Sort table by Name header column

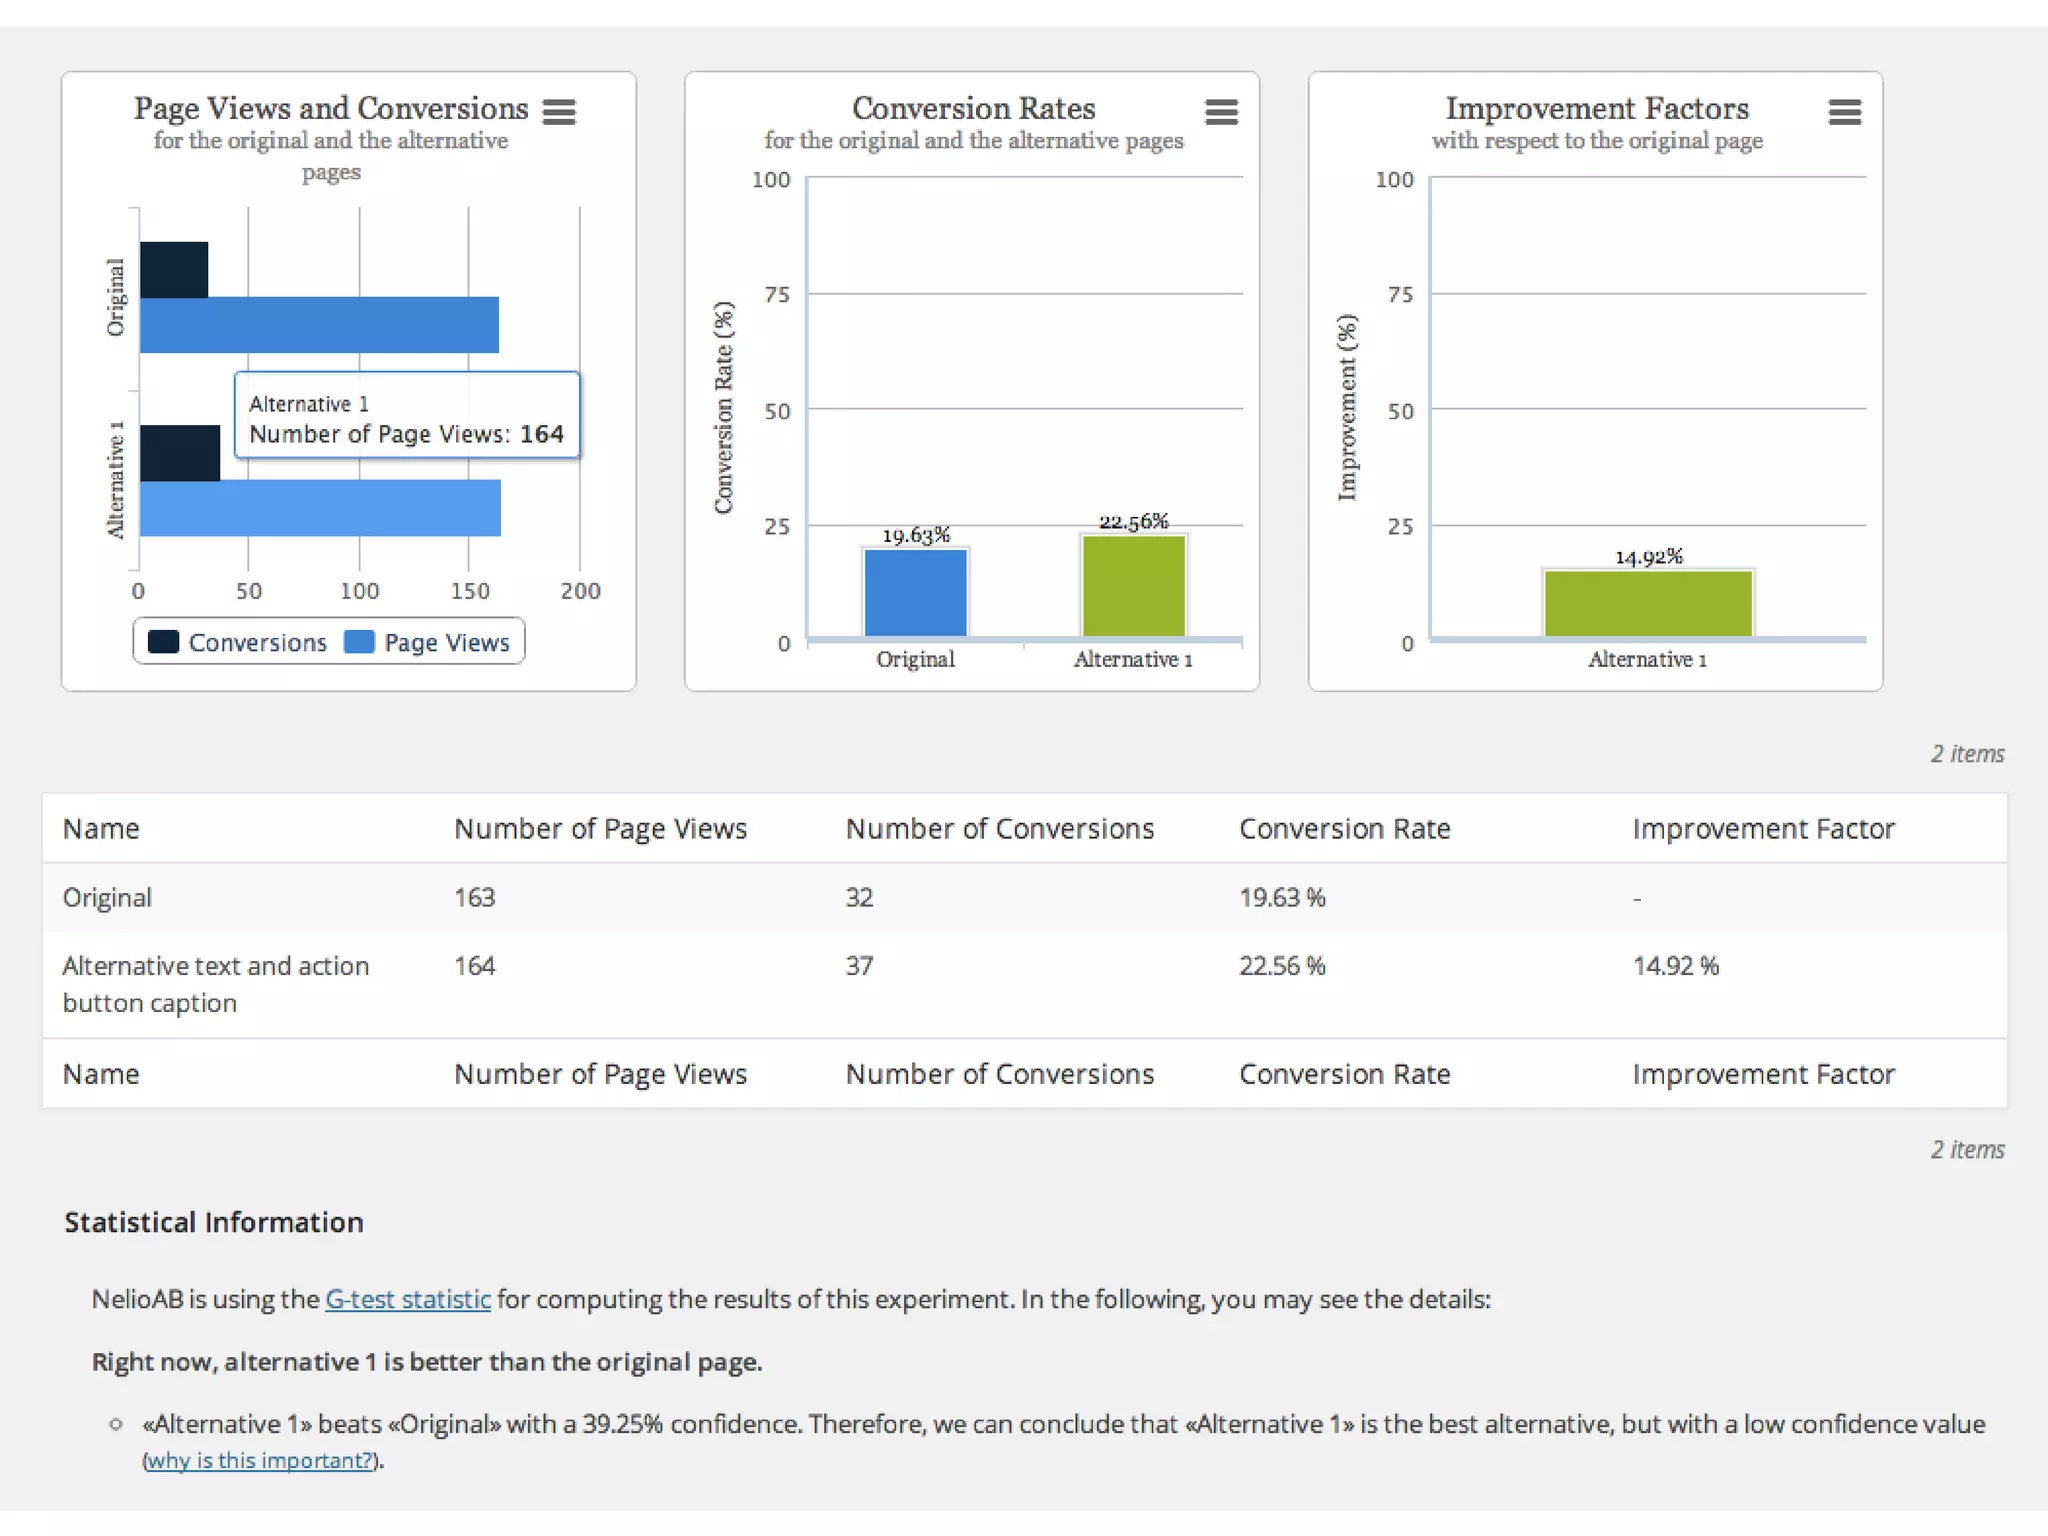tap(101, 828)
